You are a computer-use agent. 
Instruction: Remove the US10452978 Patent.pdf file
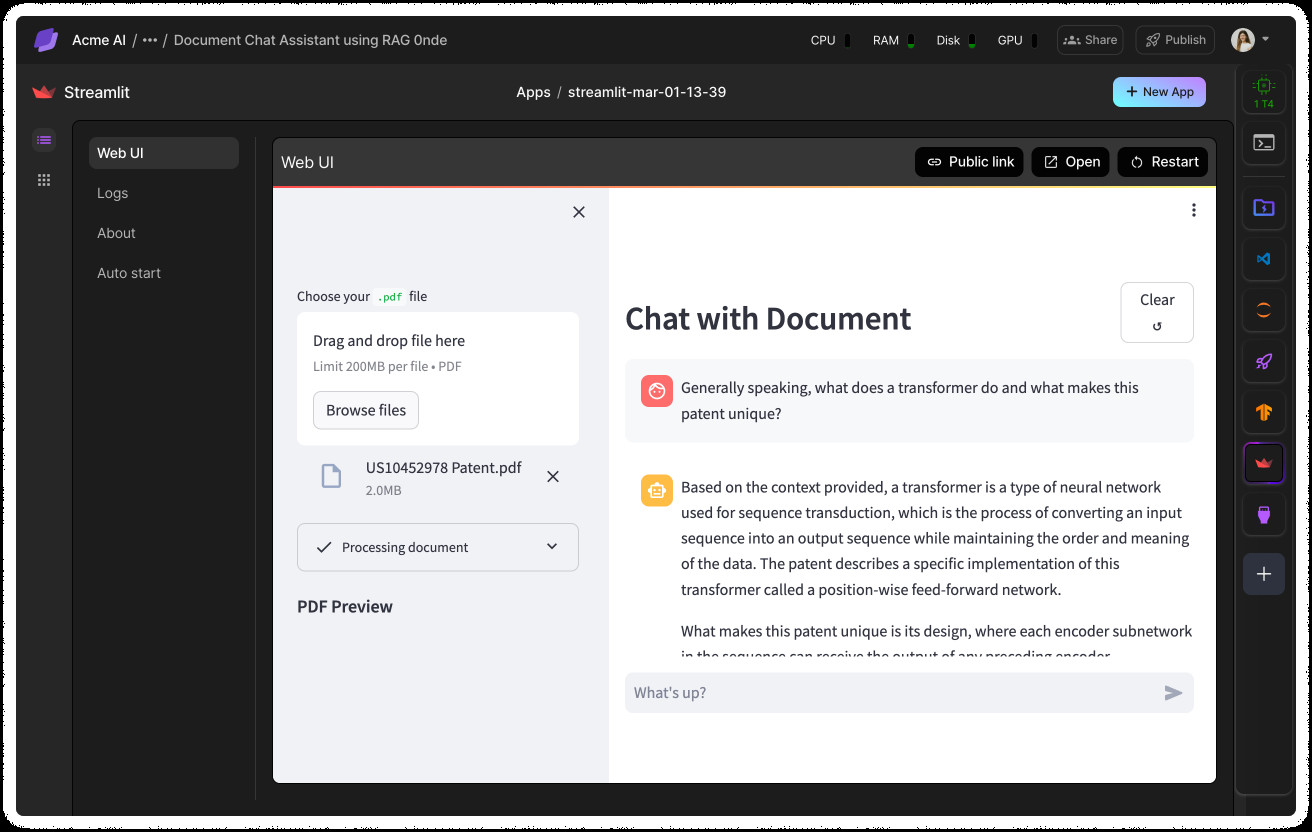pyautogui.click(x=553, y=477)
